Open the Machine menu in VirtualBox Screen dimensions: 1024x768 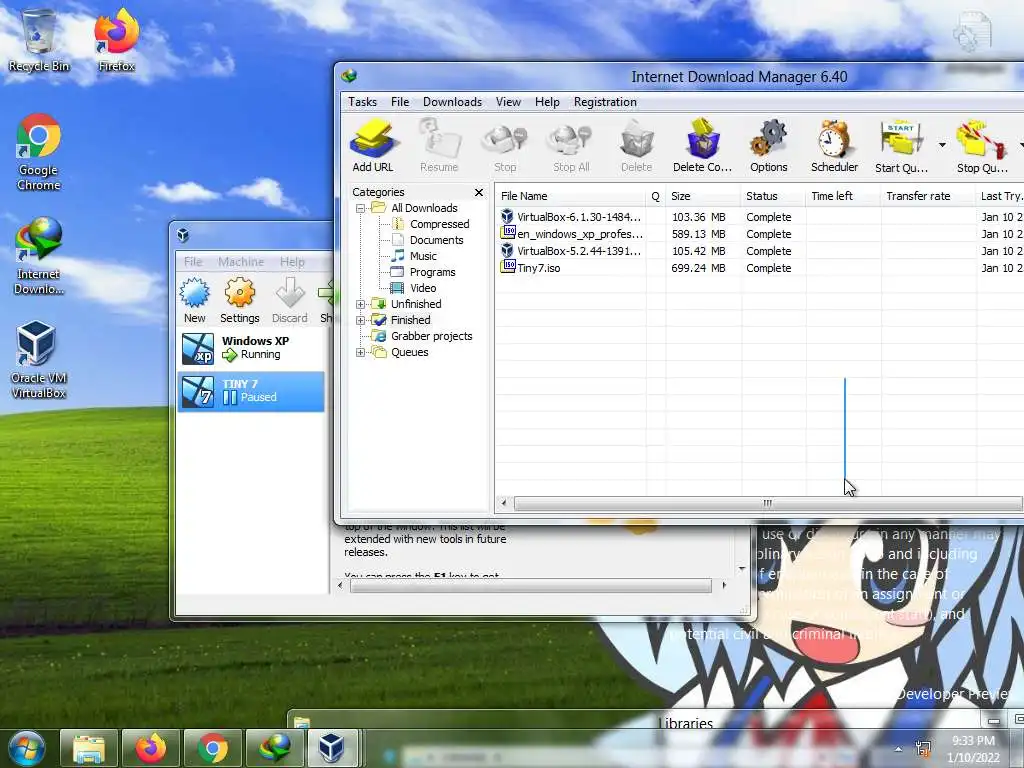pyautogui.click(x=241, y=262)
